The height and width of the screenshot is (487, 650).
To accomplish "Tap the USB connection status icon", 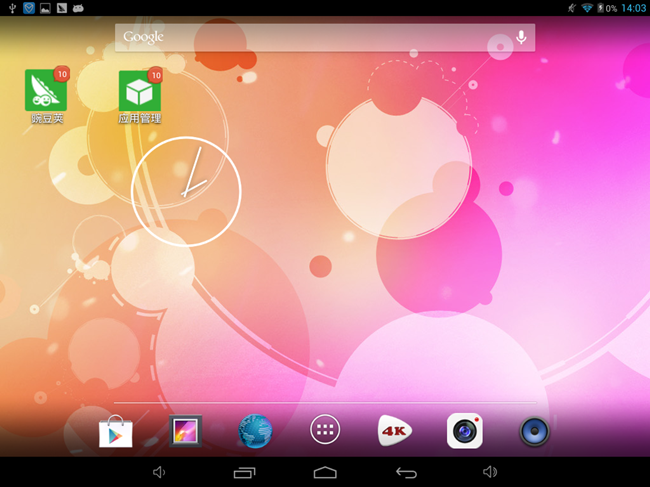I will coord(12,8).
